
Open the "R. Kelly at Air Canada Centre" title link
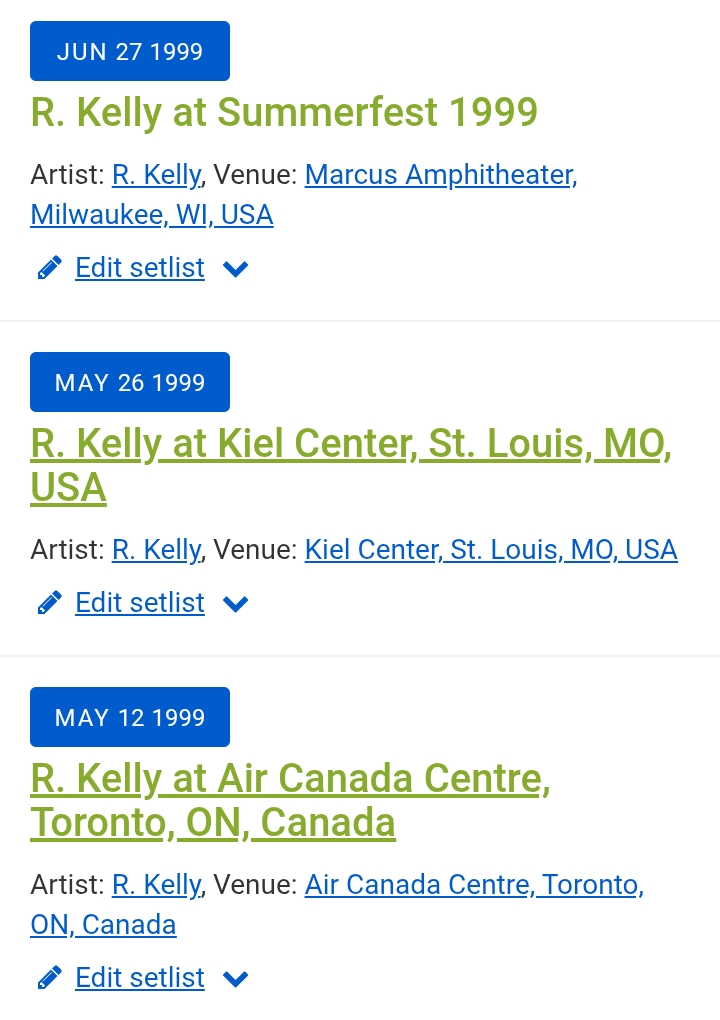290,780
